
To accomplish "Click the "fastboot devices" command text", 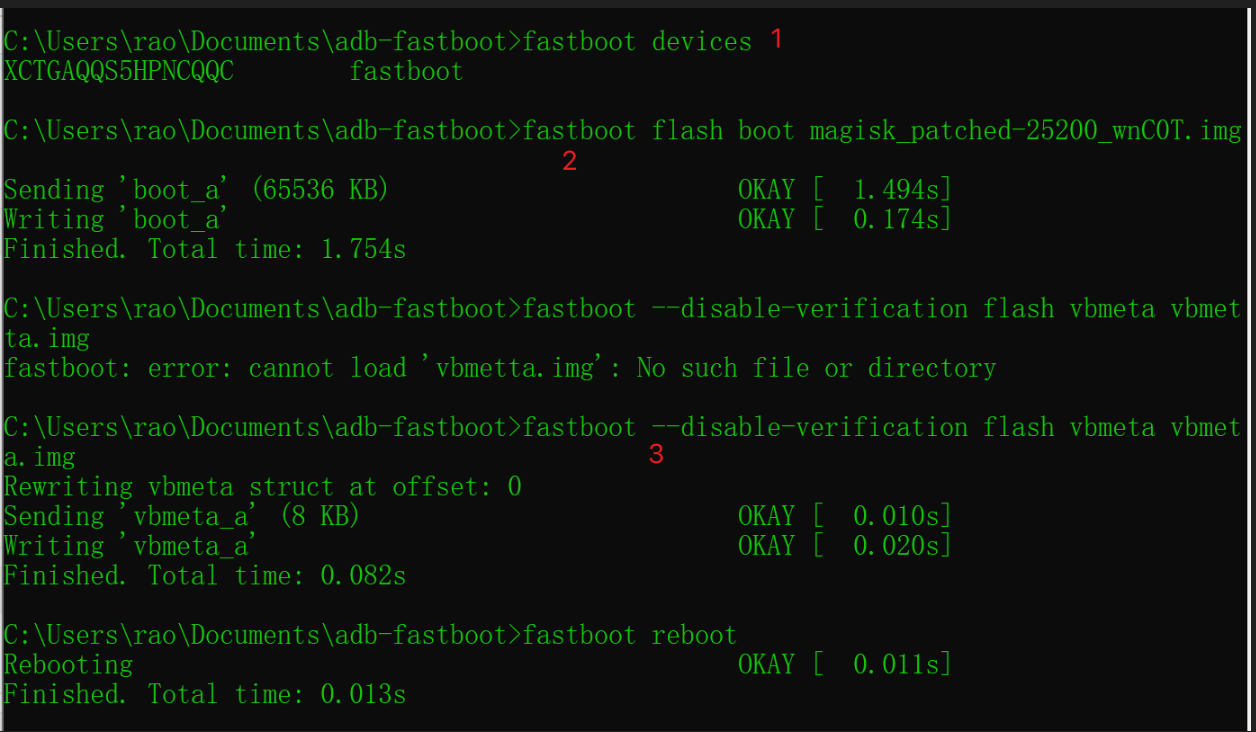I will [x=637, y=42].
